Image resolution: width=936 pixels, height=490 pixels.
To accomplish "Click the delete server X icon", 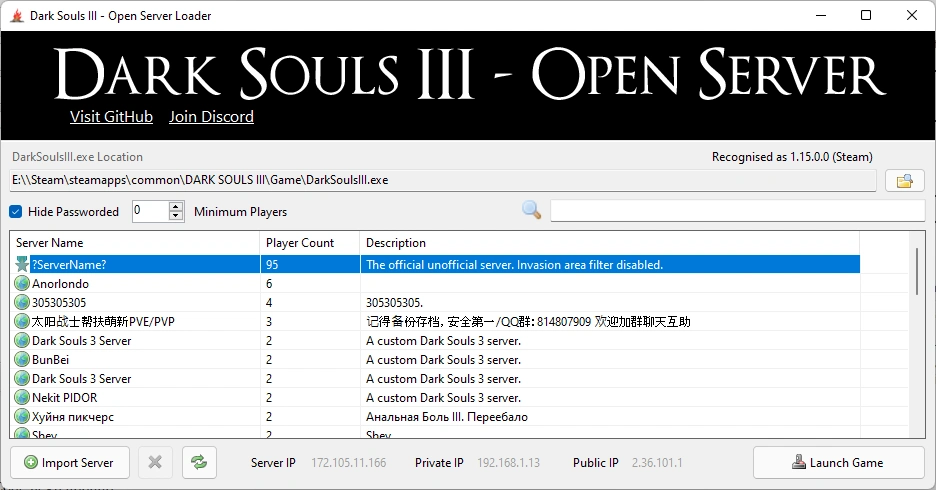I will pyautogui.click(x=155, y=462).
